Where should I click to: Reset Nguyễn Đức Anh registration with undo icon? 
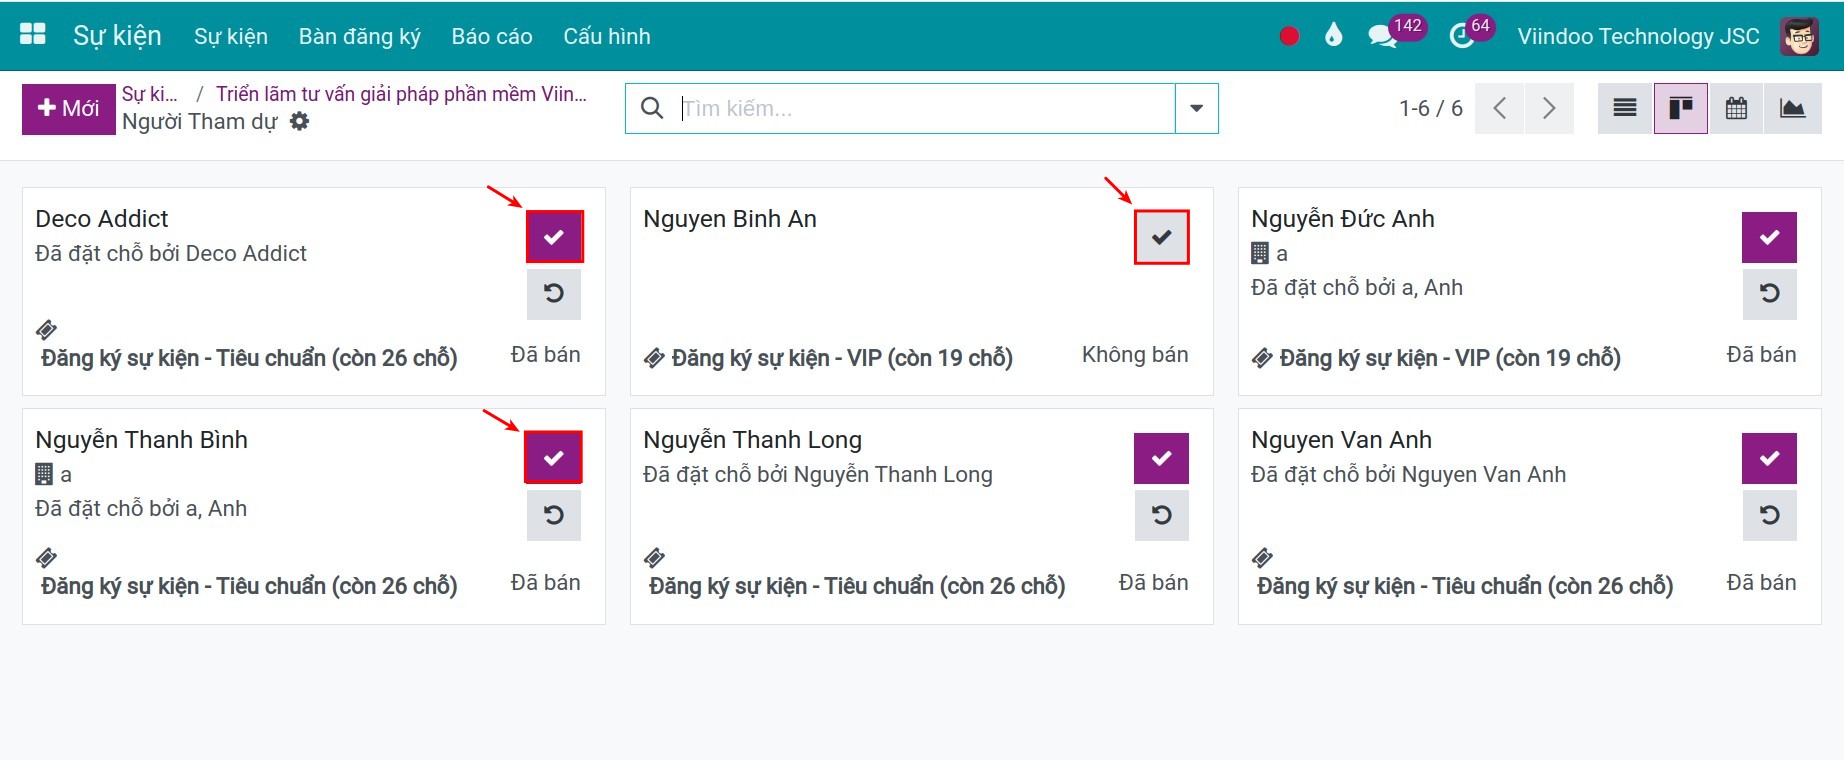tap(1769, 293)
